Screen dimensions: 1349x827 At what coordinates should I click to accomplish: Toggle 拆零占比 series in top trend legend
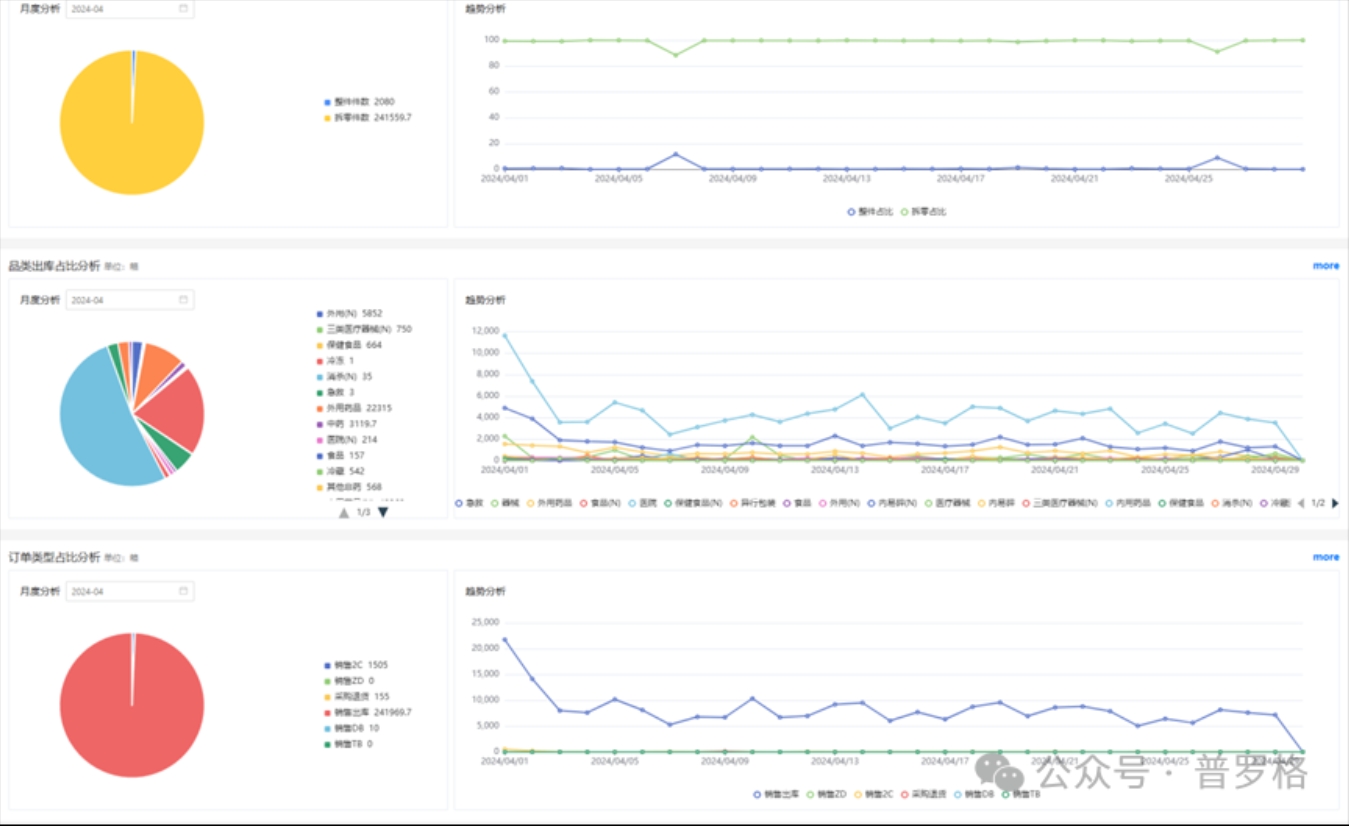925,212
